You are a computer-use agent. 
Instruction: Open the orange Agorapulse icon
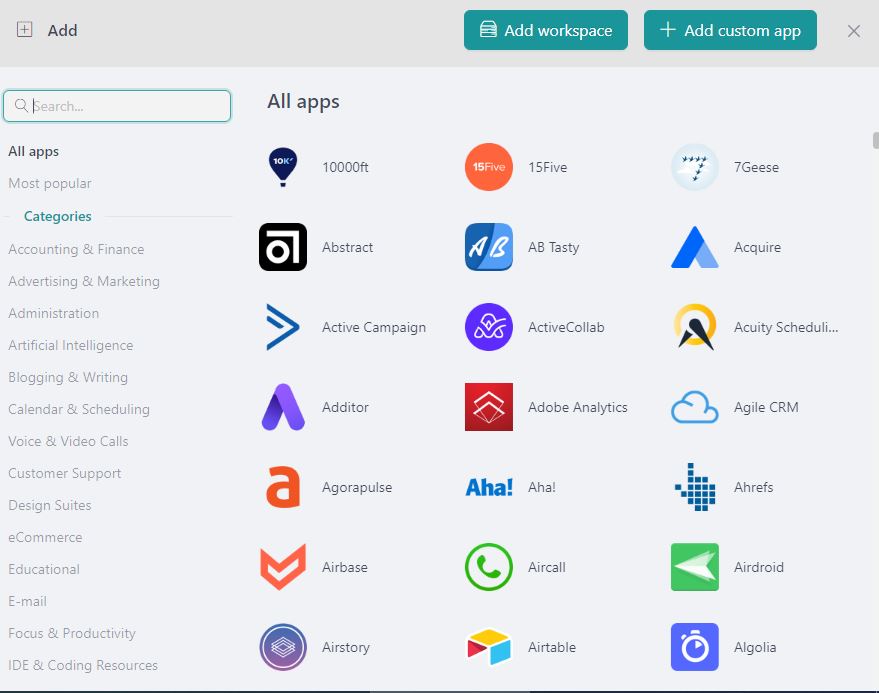pyautogui.click(x=283, y=487)
